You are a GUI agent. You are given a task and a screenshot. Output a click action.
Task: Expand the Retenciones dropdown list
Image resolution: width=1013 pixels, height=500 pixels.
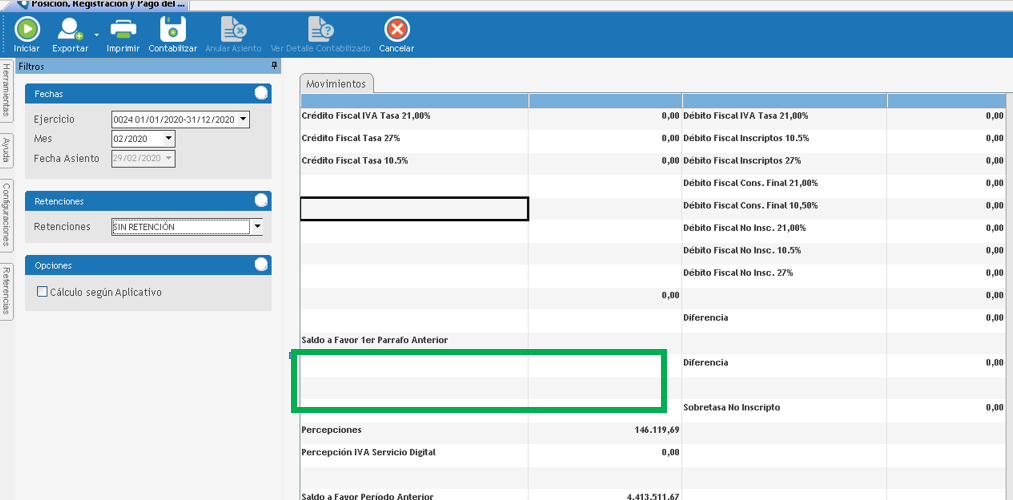pos(257,227)
